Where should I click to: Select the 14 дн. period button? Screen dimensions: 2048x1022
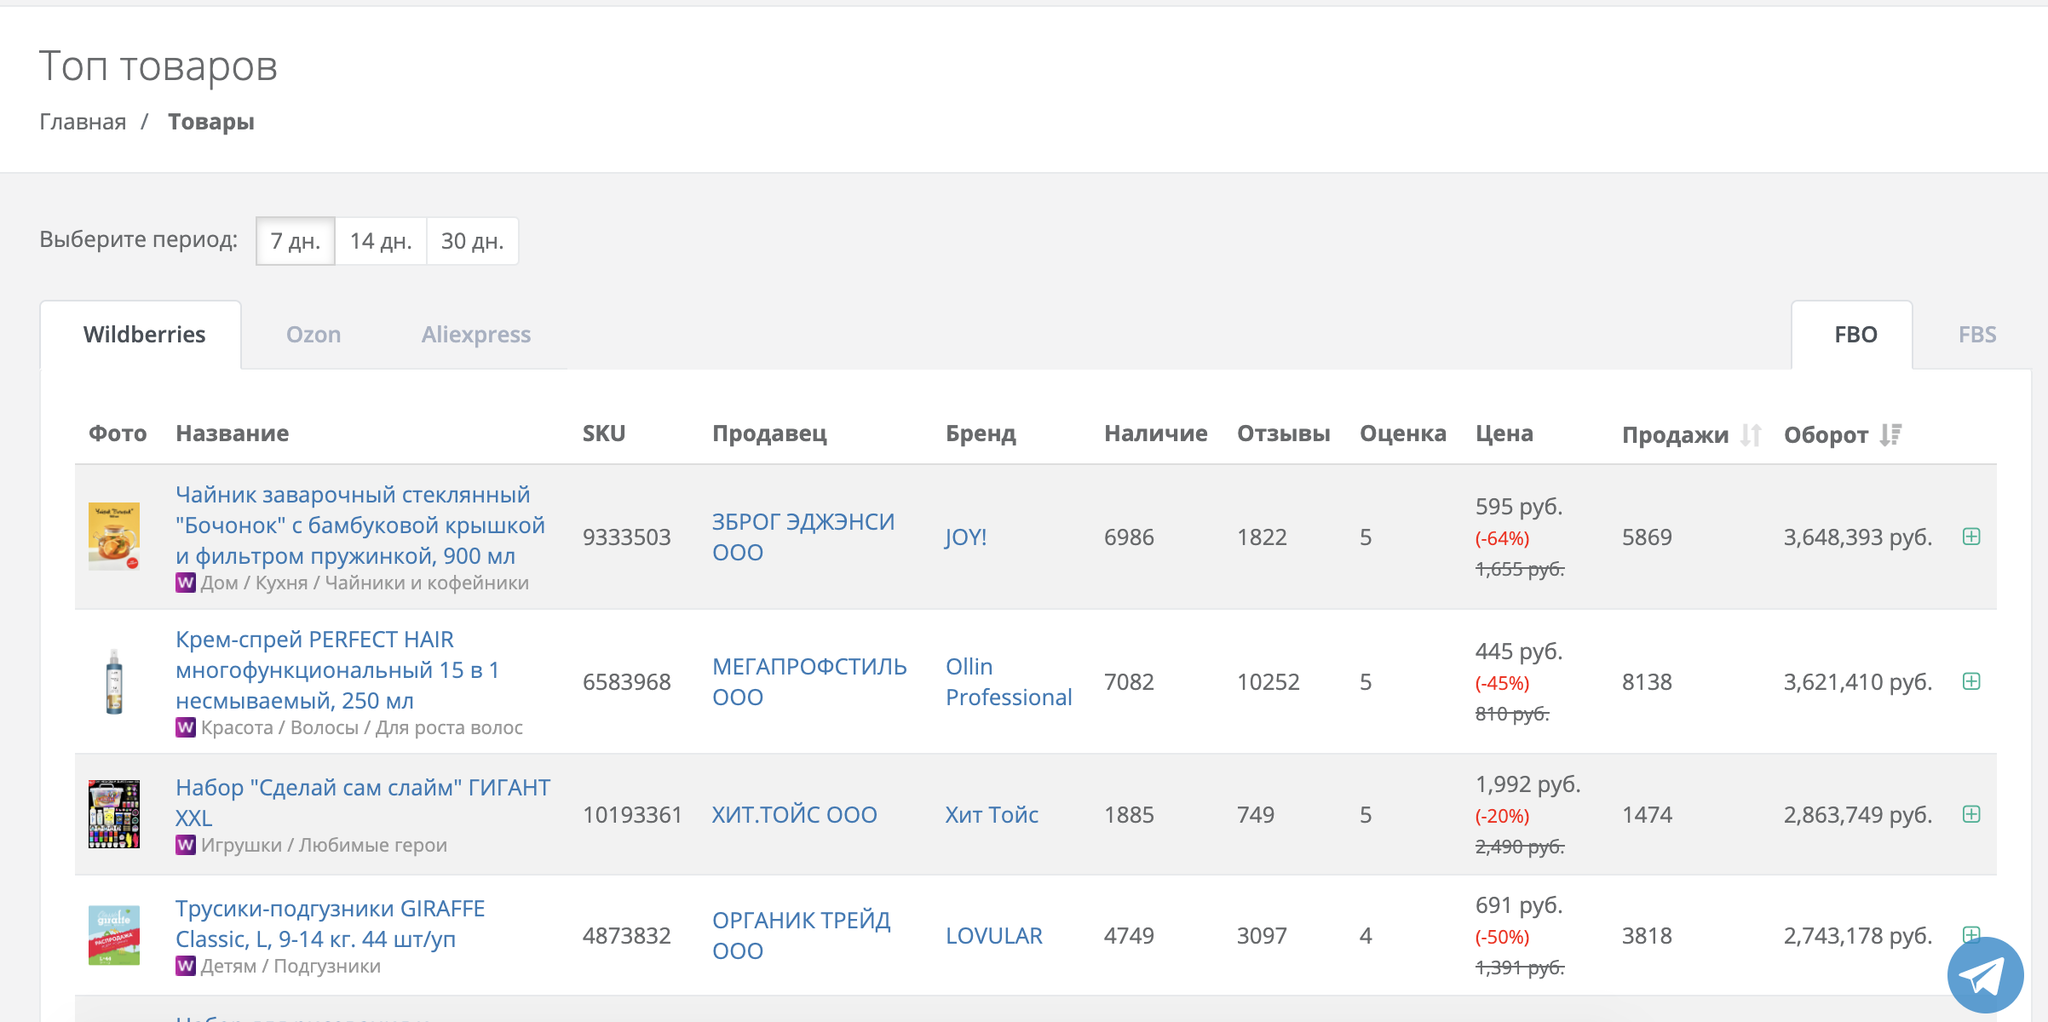381,241
